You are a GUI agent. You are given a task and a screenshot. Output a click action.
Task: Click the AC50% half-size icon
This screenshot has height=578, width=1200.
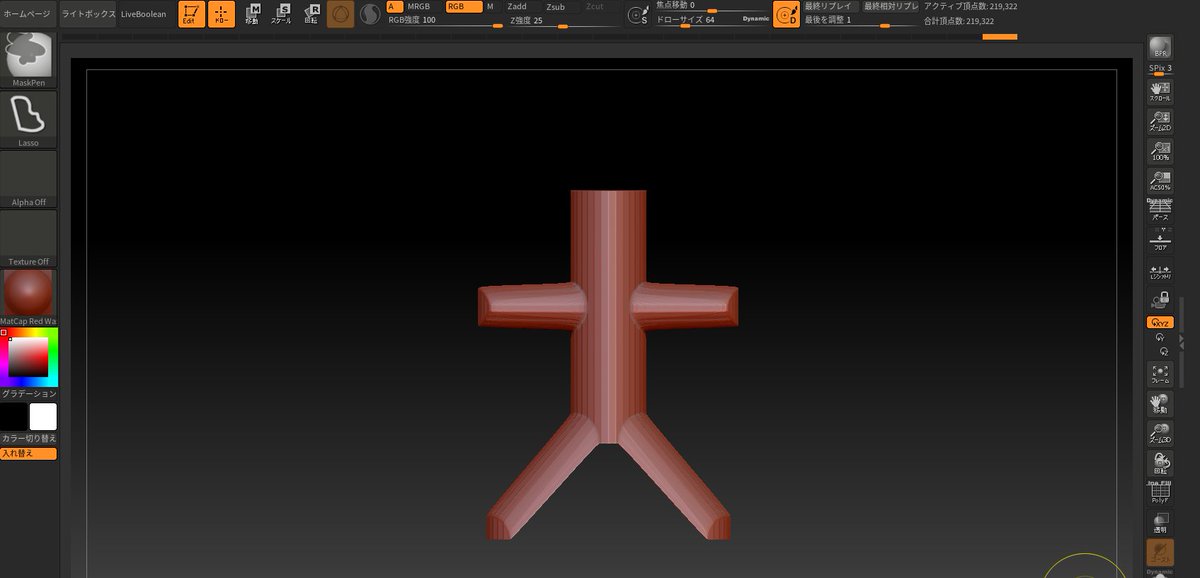point(1160,181)
